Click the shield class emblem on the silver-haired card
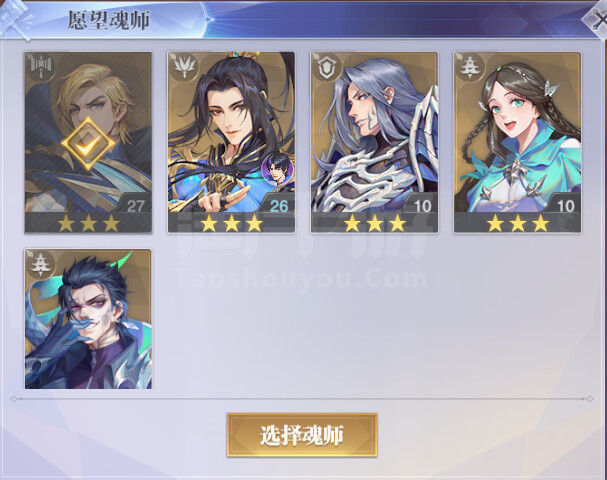607x480 pixels. point(325,67)
